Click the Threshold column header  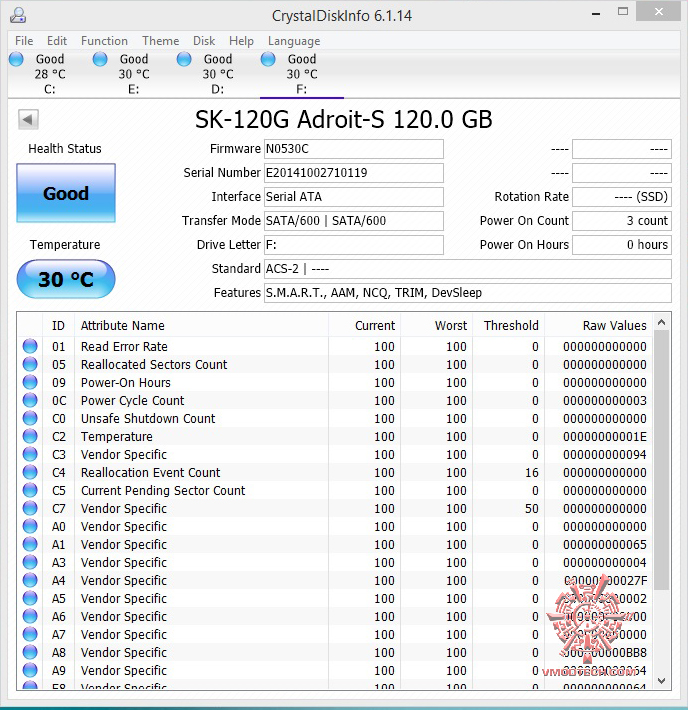click(508, 326)
